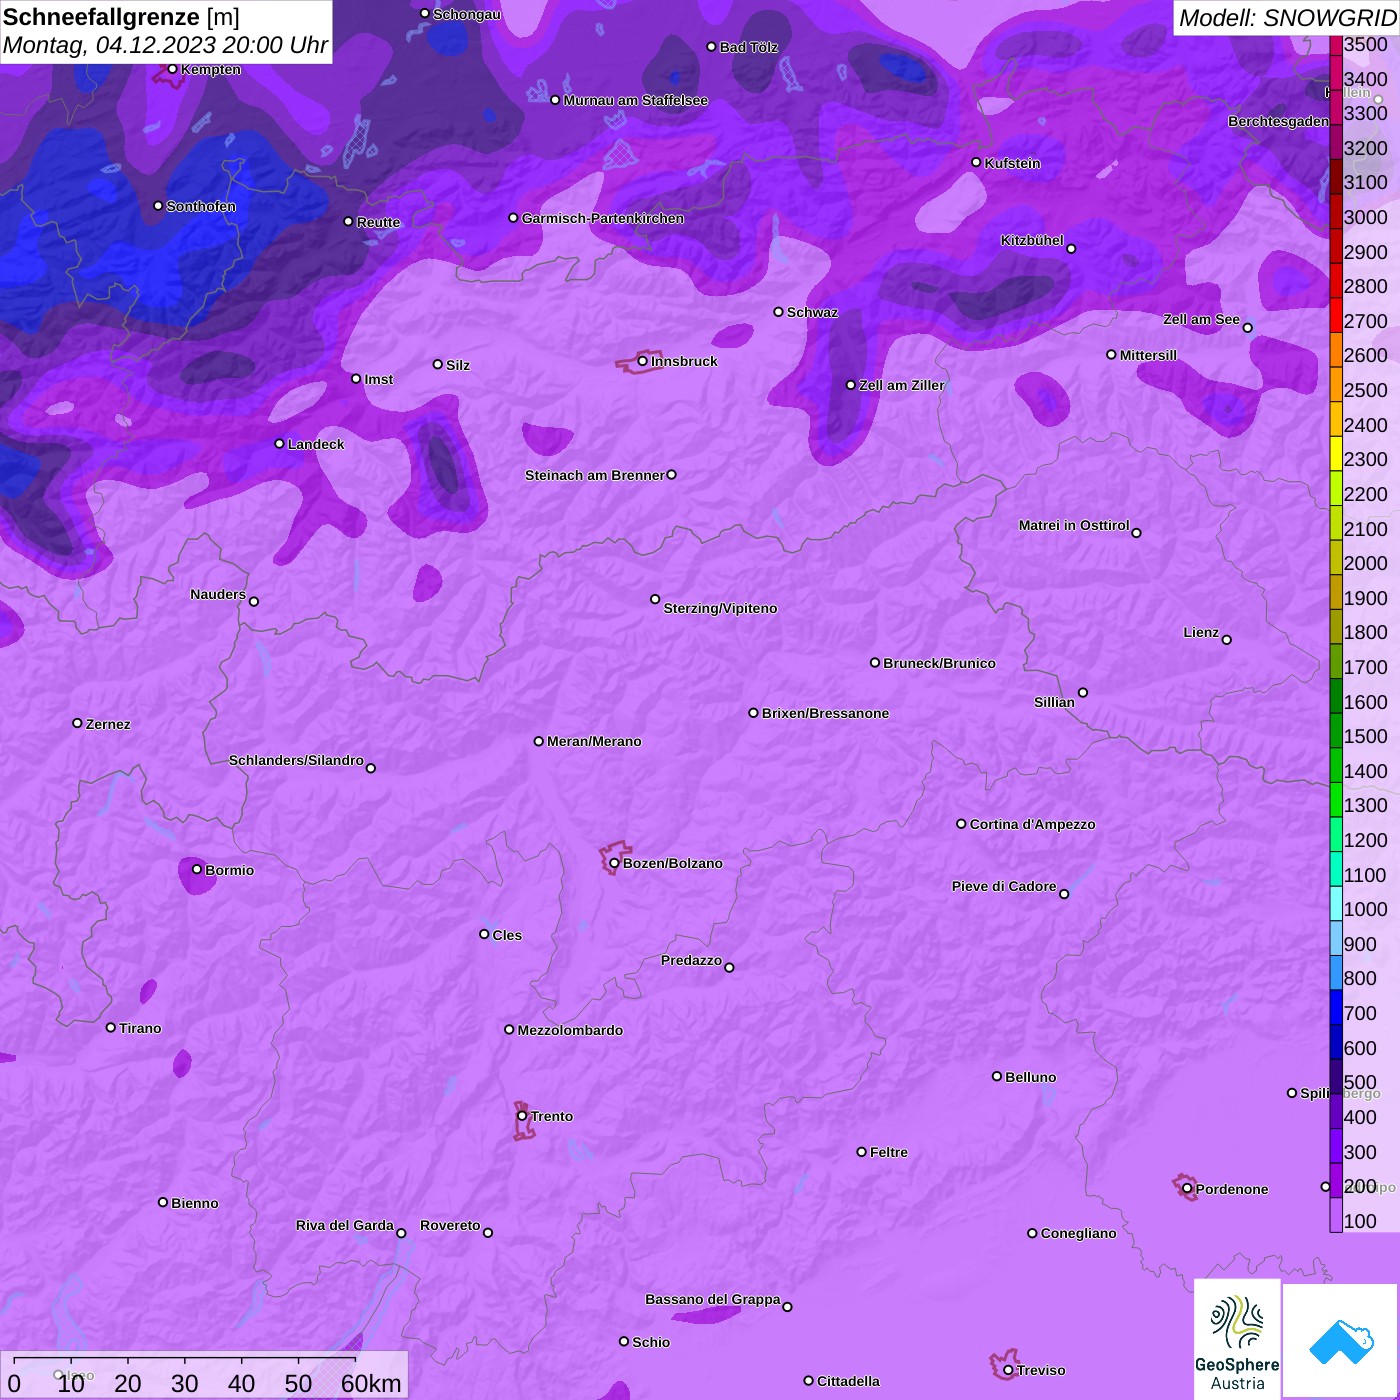Click the Belluno city marker
This screenshot has width=1400, height=1400.
pos(997,1076)
